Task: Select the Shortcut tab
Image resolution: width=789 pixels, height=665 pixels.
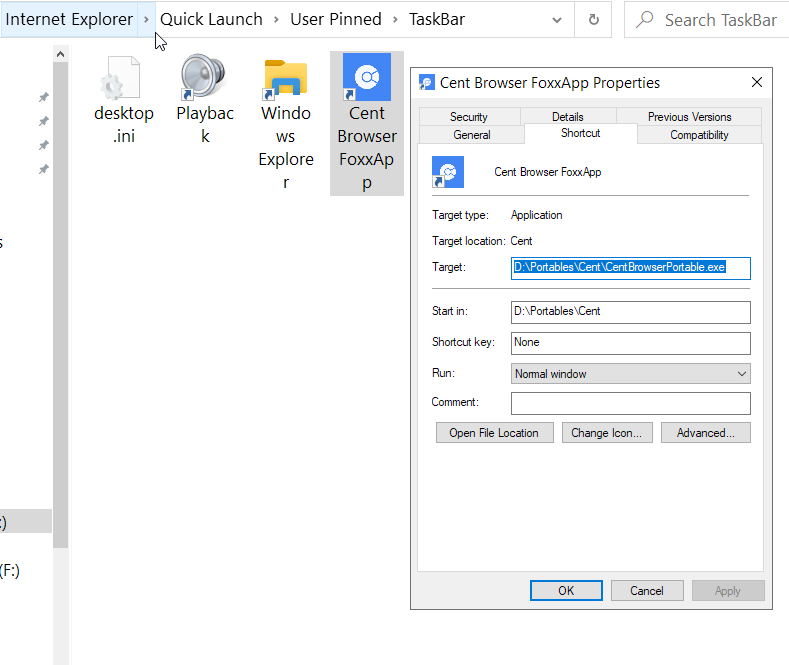Action: [581, 133]
